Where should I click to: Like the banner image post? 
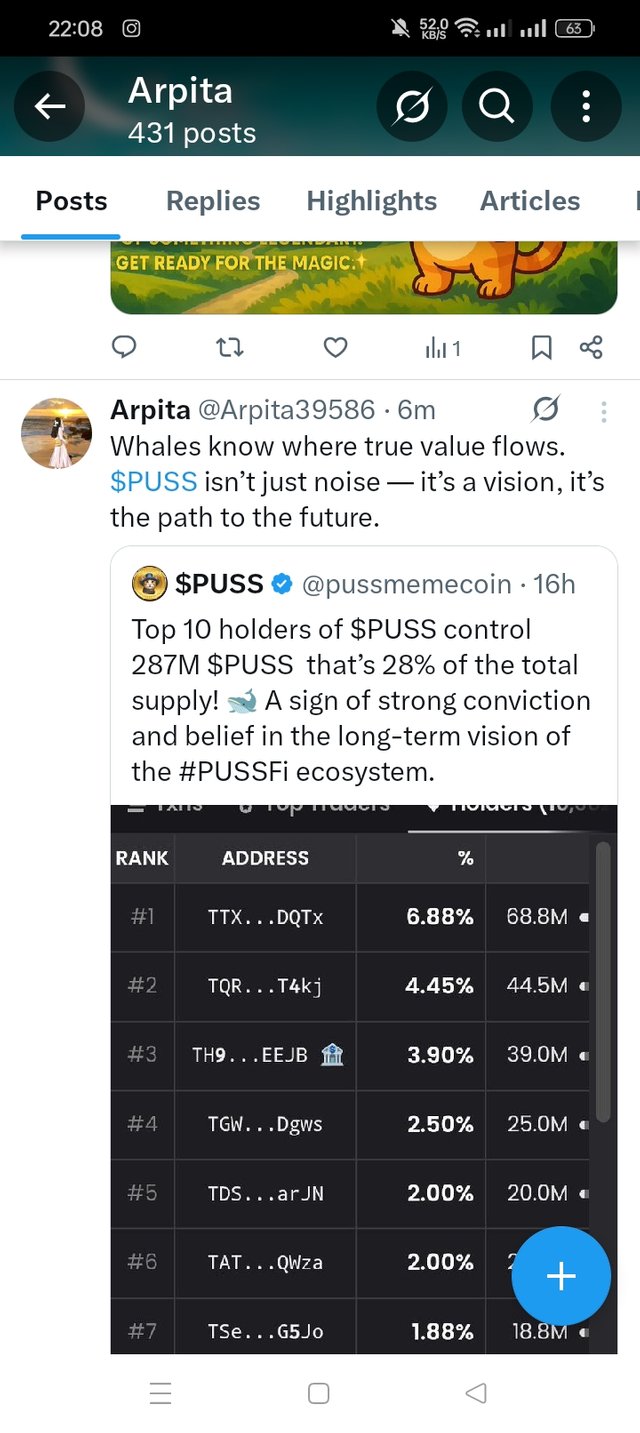point(336,347)
